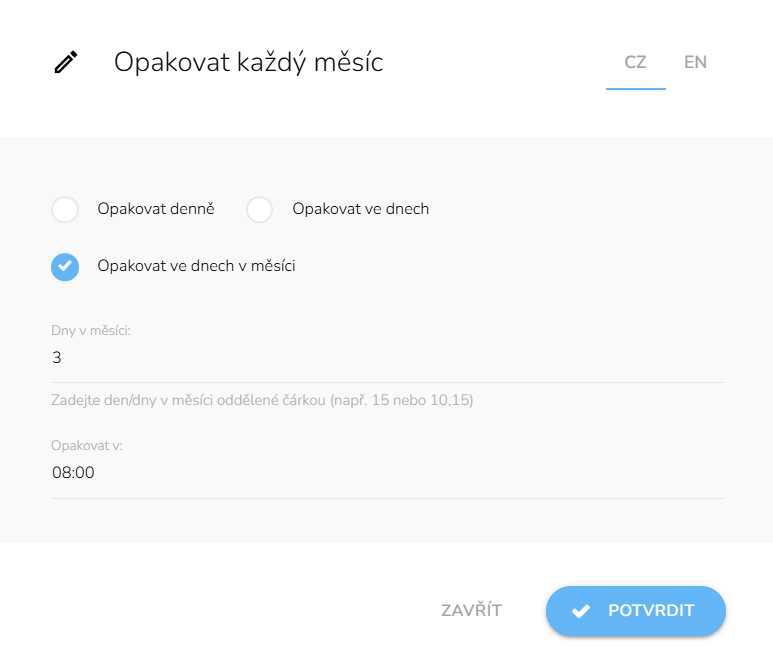The width and height of the screenshot is (773, 670).
Task: Select the Opakovat ve dnech radio button
Action: point(260,210)
